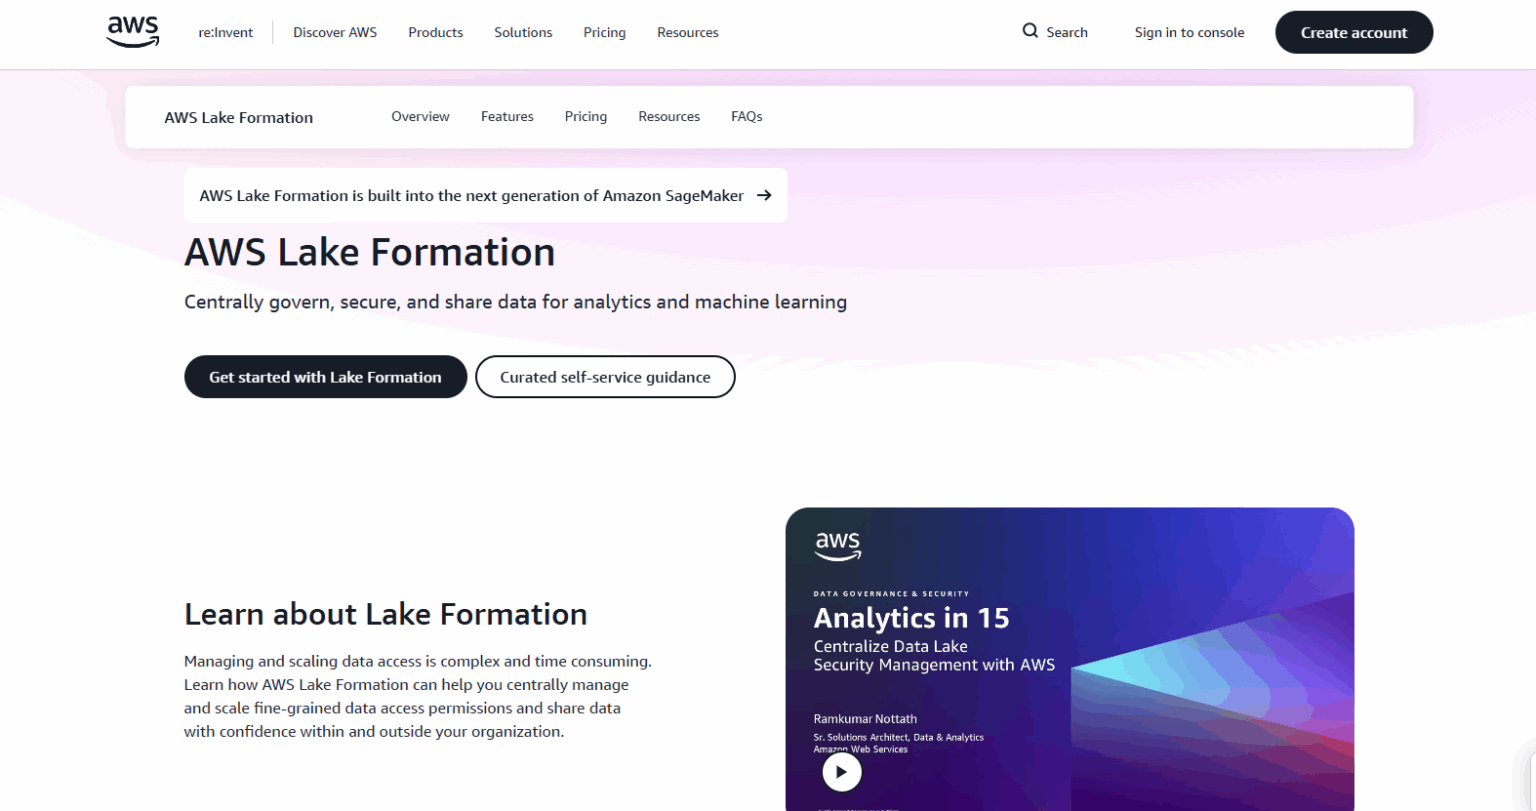Click the AWS Lake Formation main heading
This screenshot has height=811, width=1536.
coord(370,252)
